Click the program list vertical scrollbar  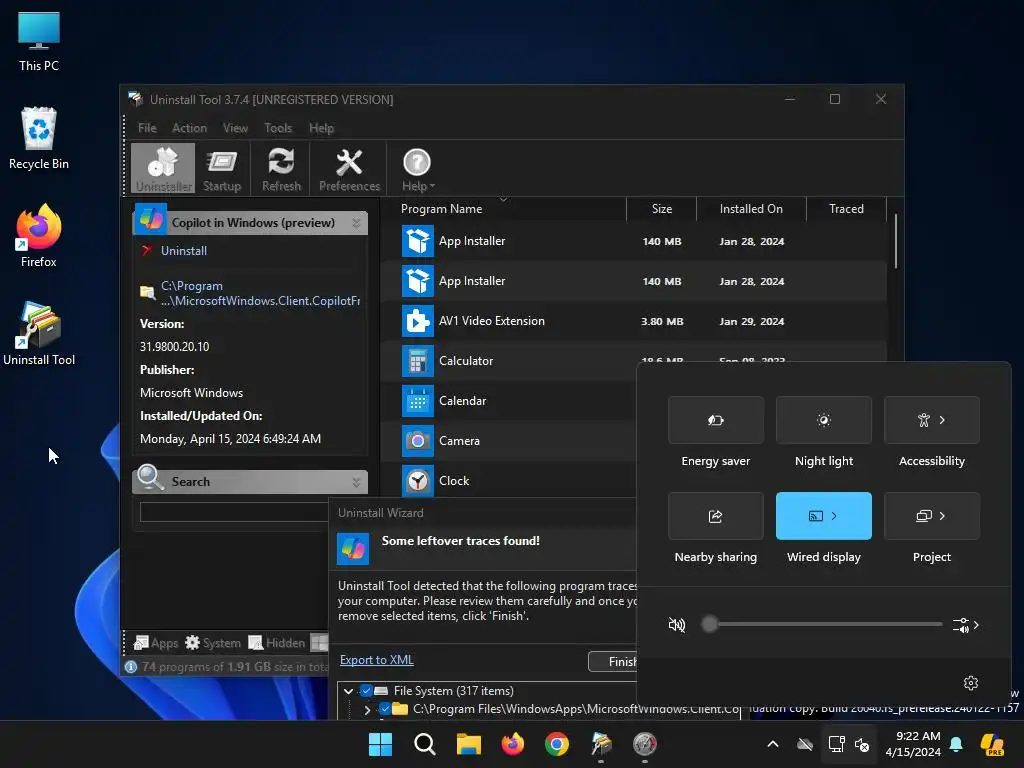[x=895, y=240]
